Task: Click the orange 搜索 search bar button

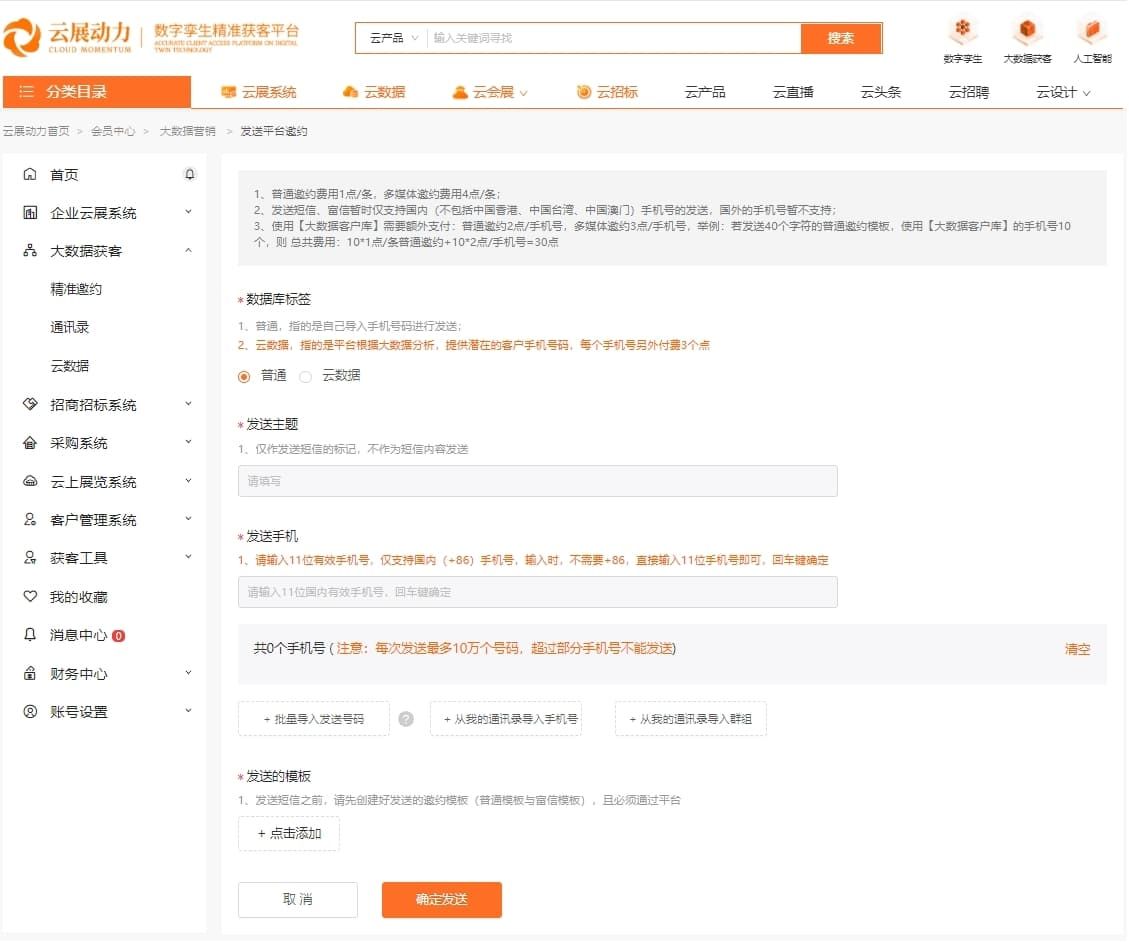Action: (841, 37)
